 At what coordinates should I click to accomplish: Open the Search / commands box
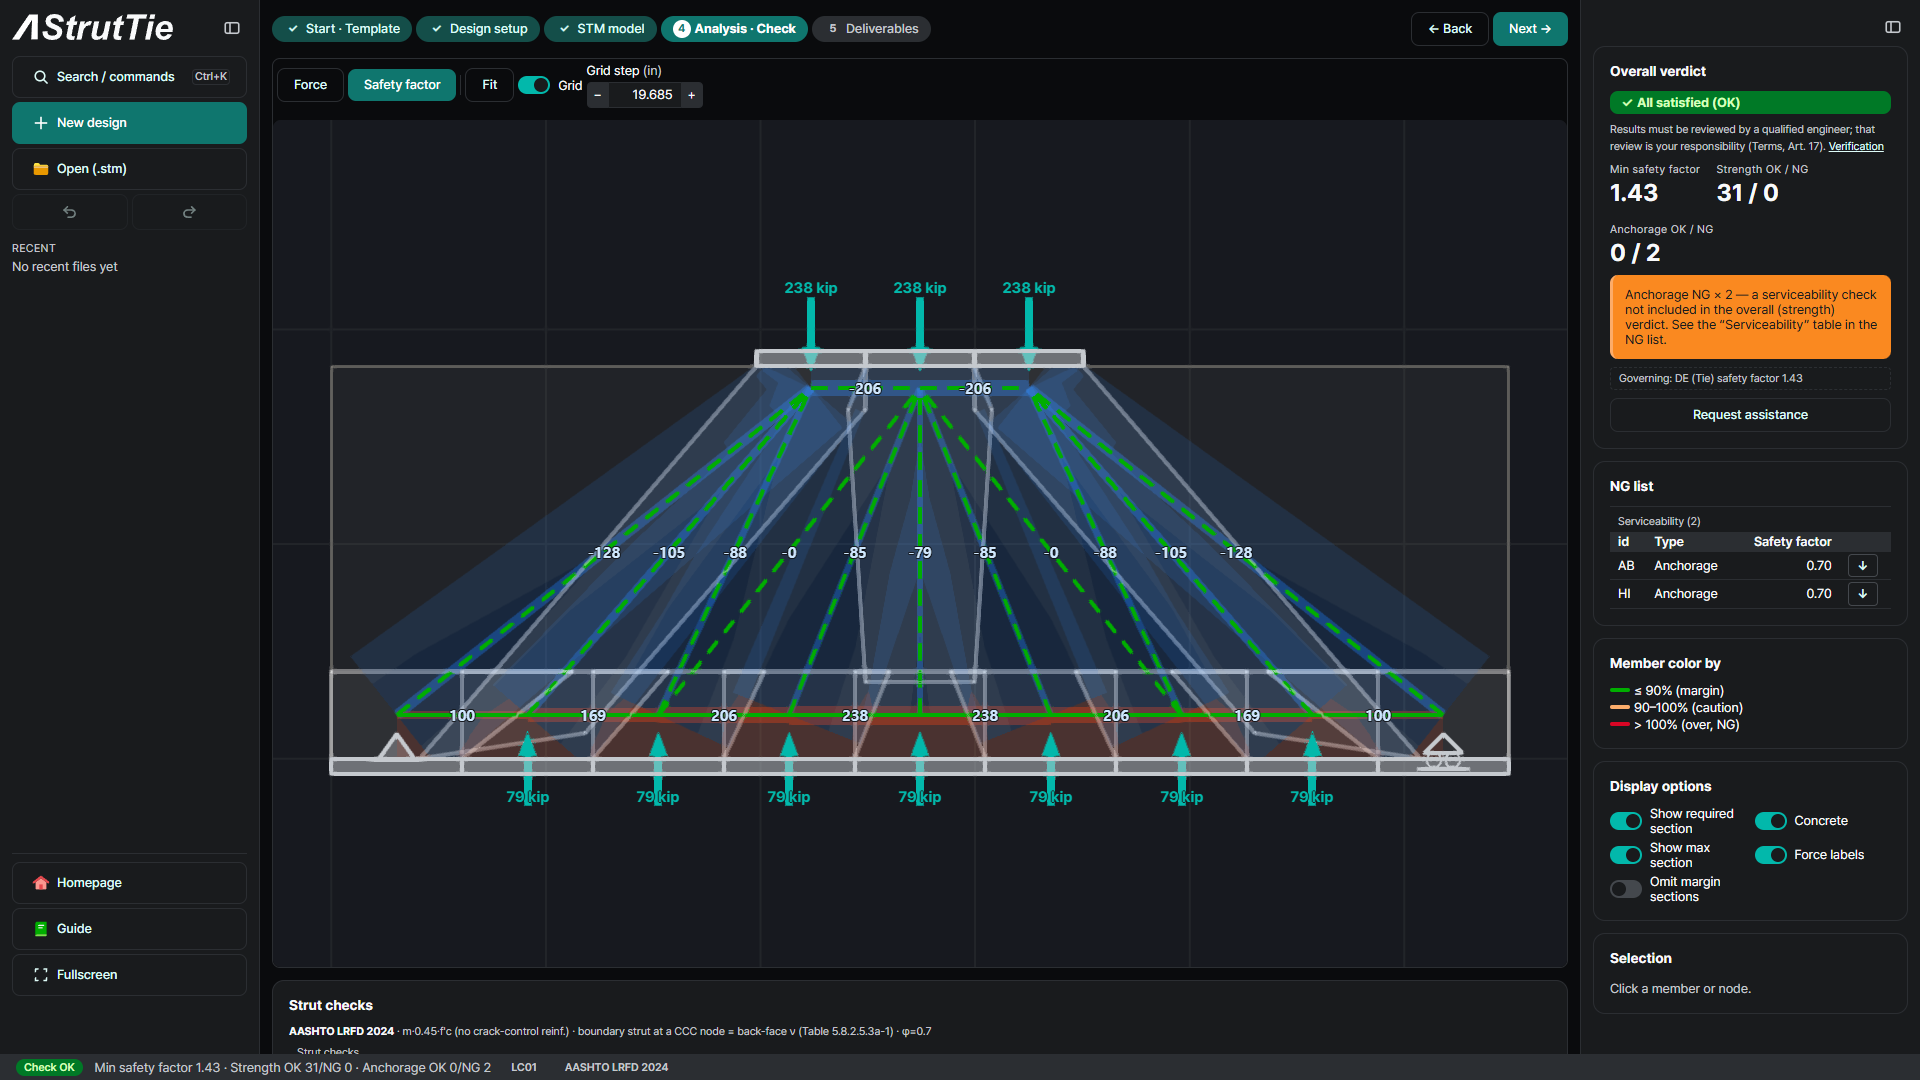pyautogui.click(x=129, y=77)
